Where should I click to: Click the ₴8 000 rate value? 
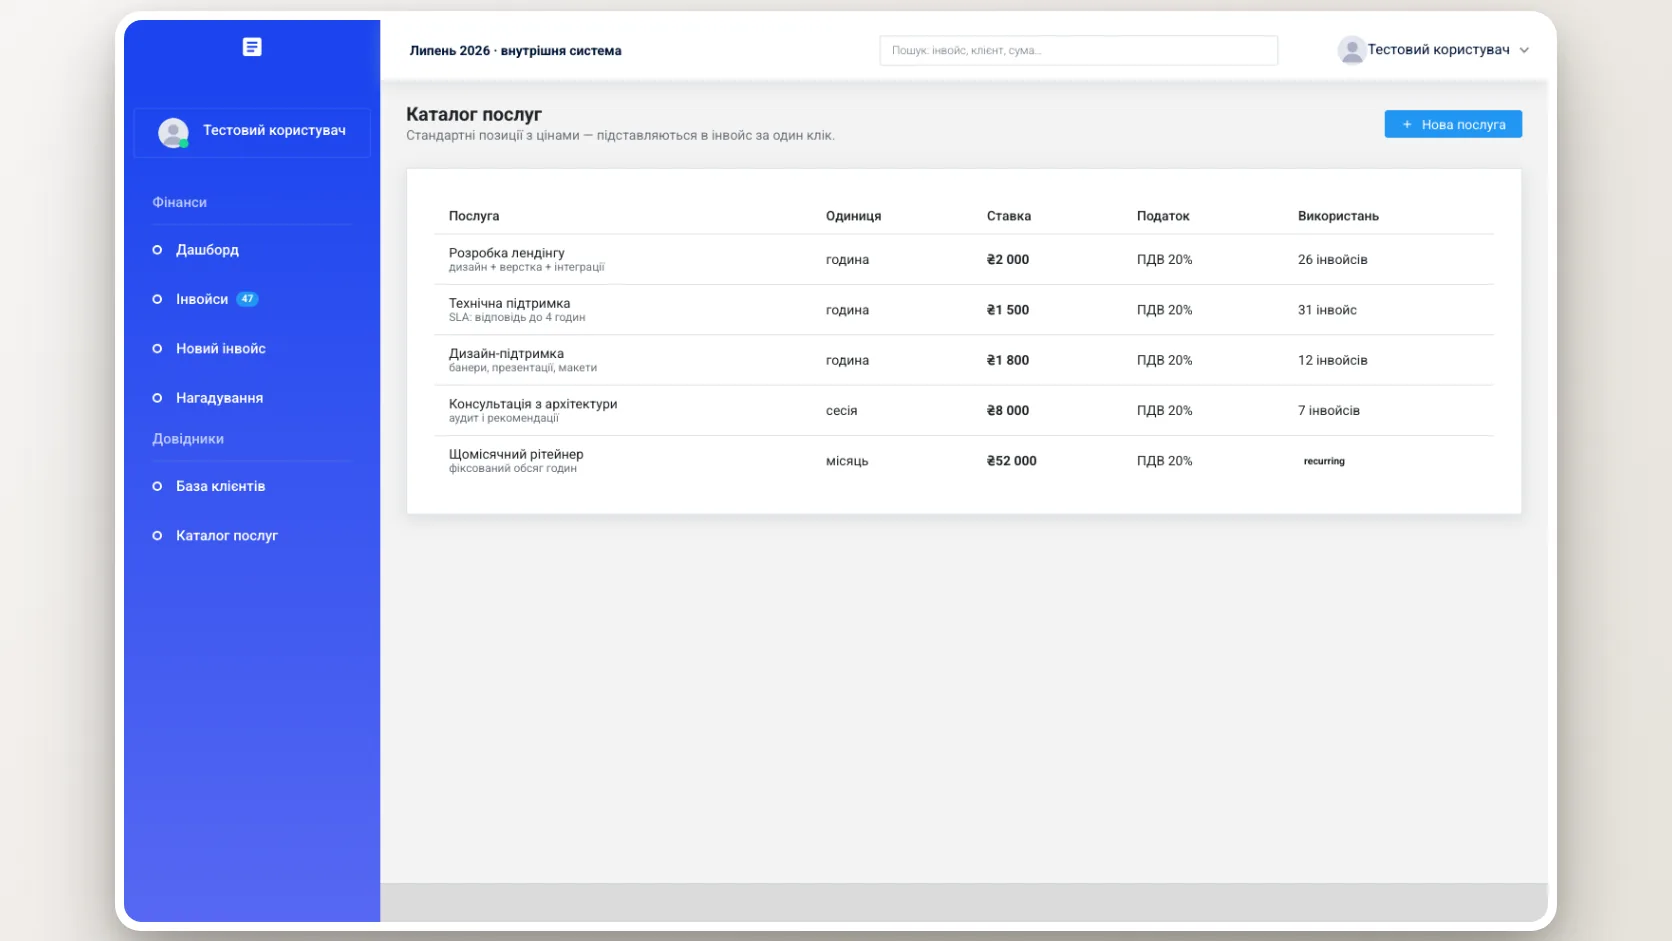click(x=1008, y=411)
